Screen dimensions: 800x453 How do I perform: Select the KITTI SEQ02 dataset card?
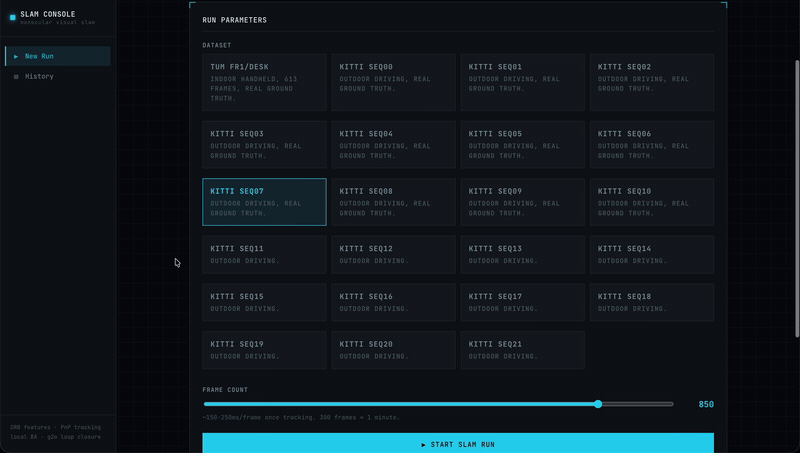(652, 83)
